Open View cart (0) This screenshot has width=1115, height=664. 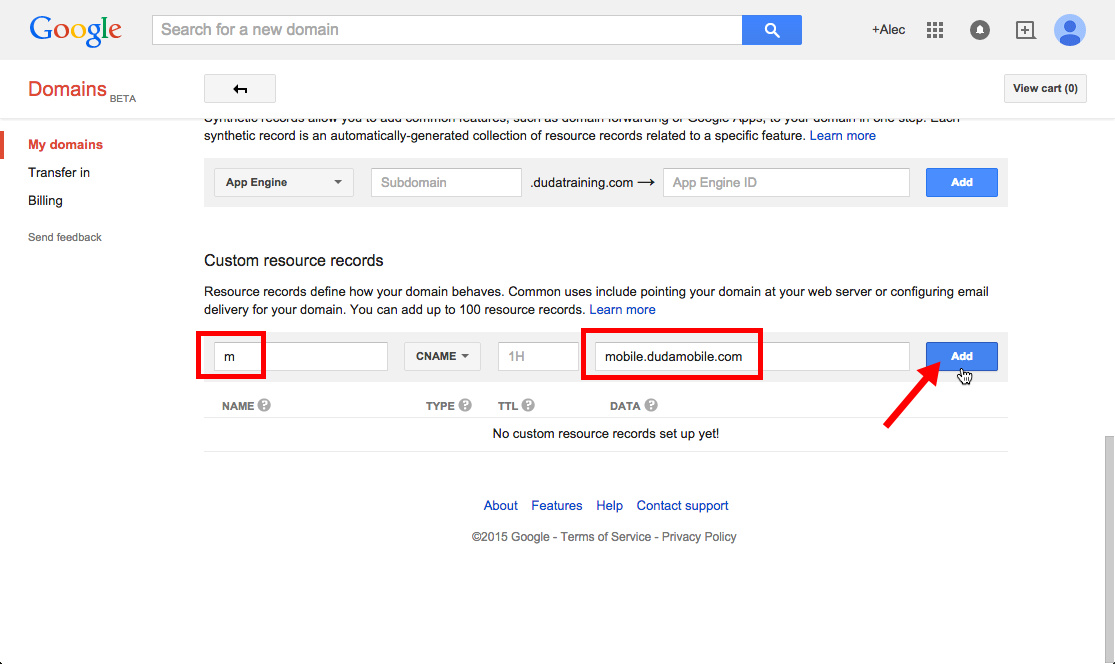click(1045, 88)
